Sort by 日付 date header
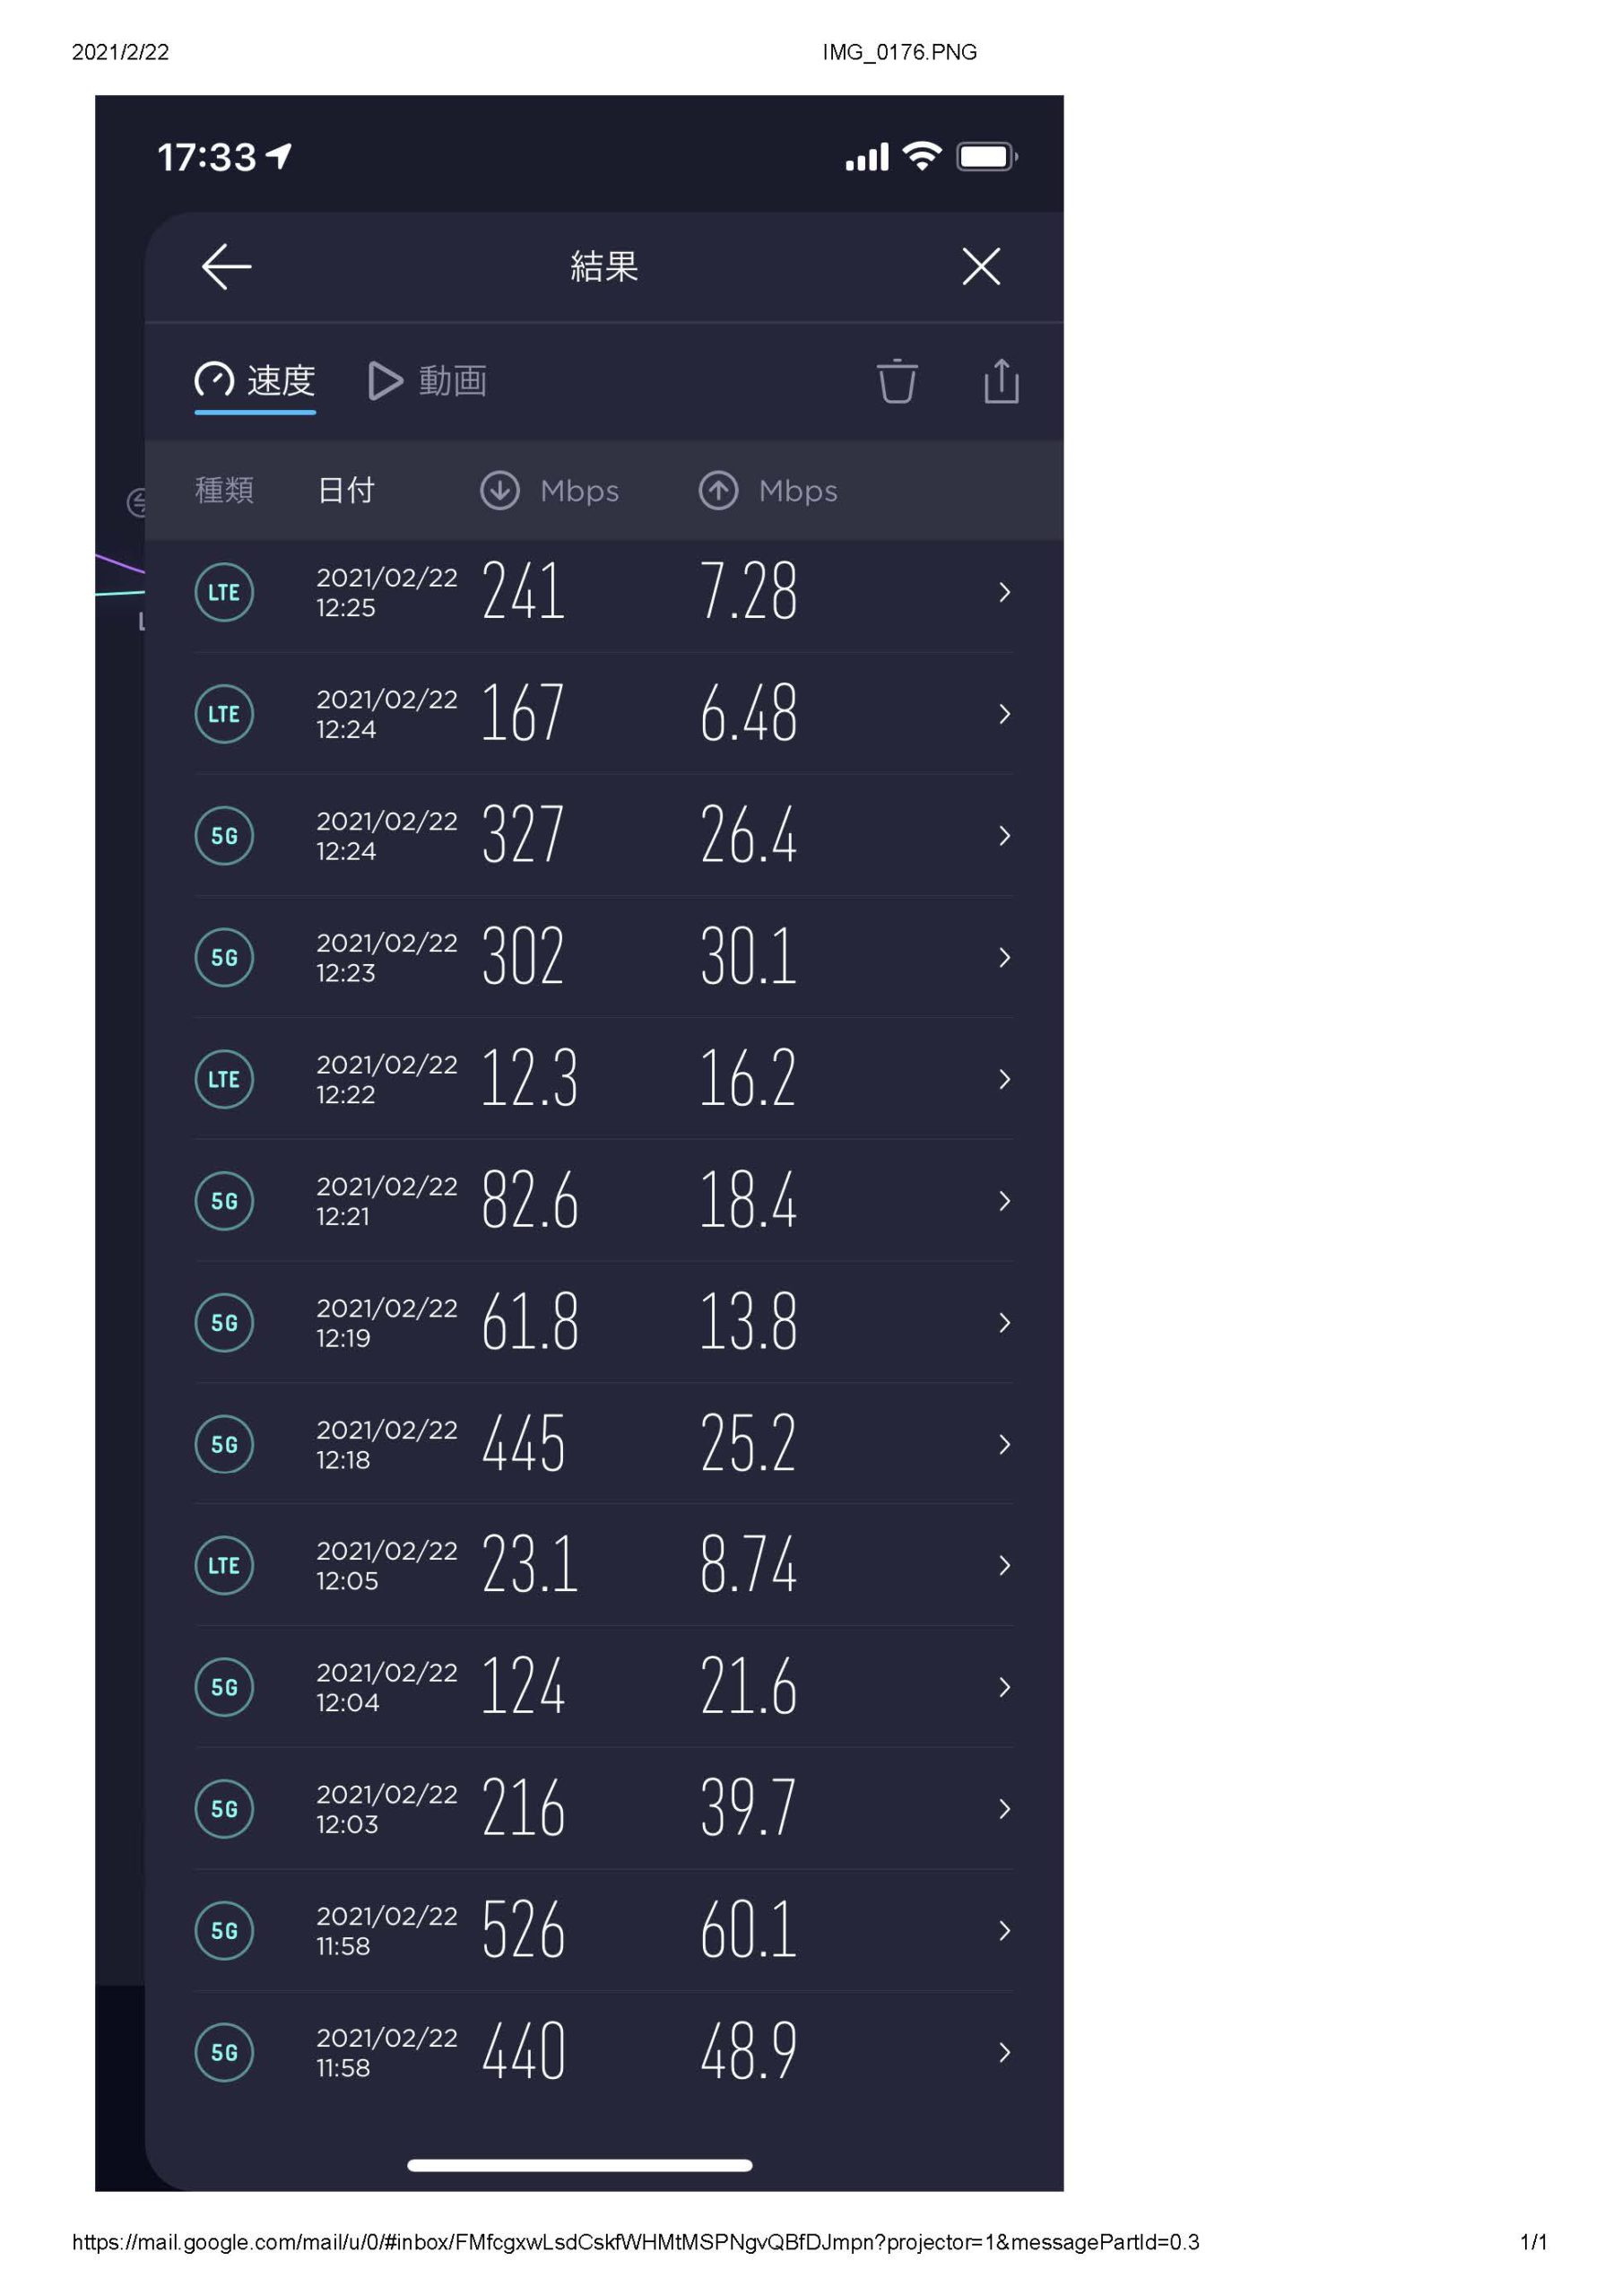The width and height of the screenshot is (1622, 2296). 346,491
